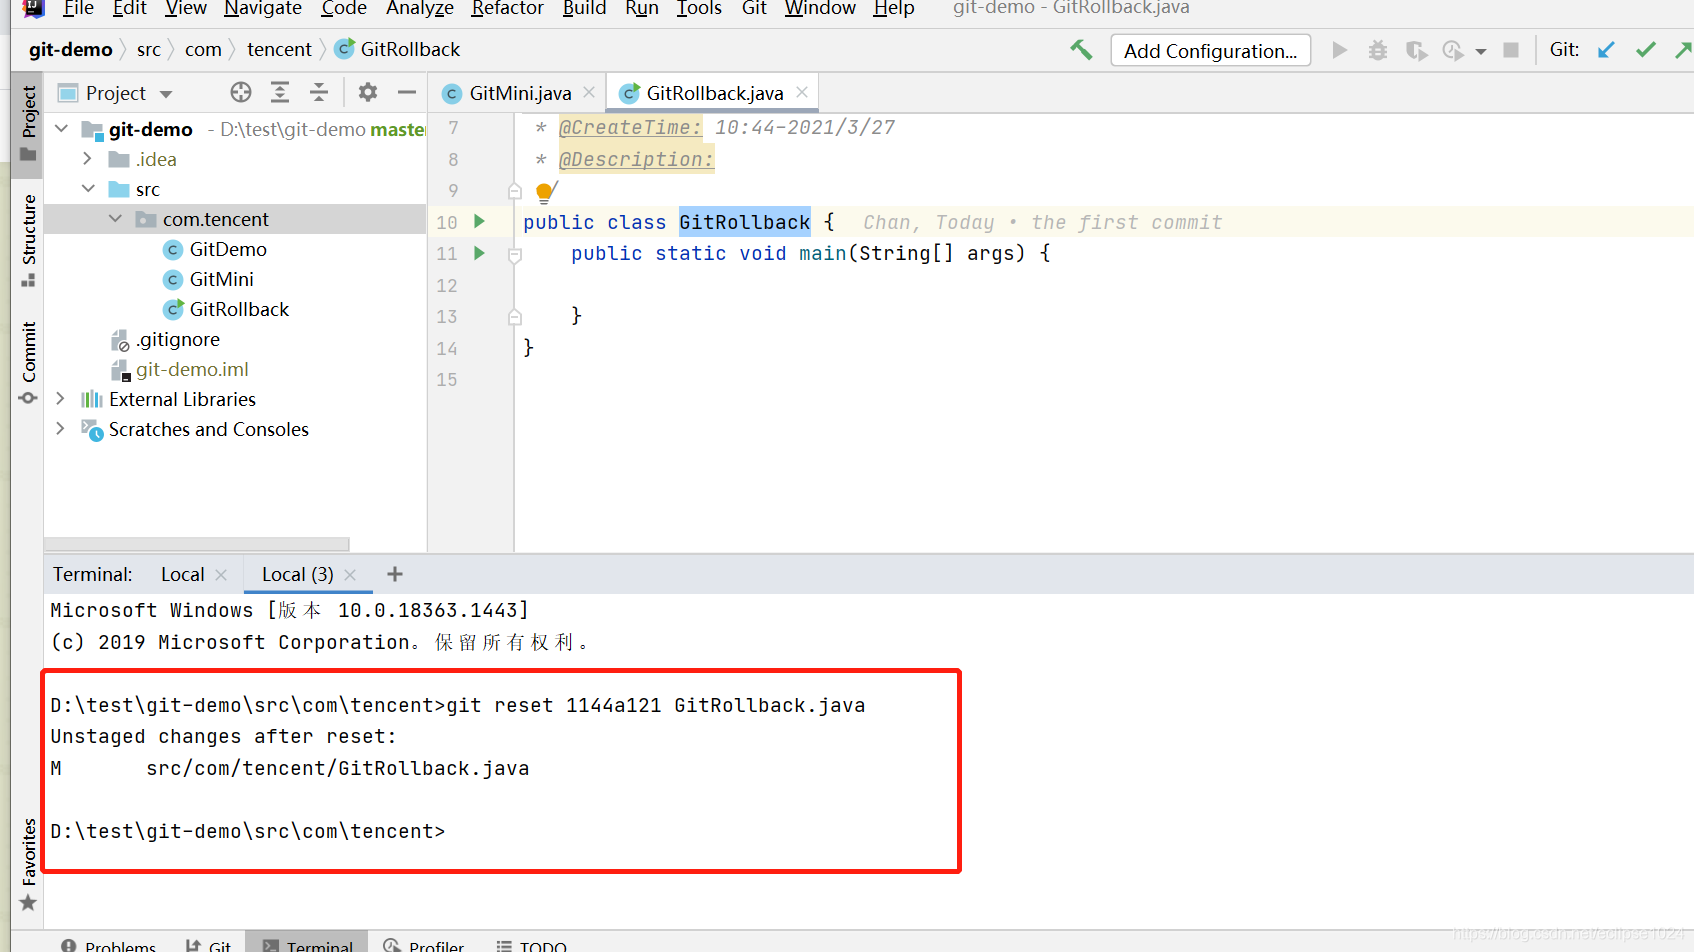Click tencent breadcrumb in navigation bar
The image size is (1694, 952).
279,50
